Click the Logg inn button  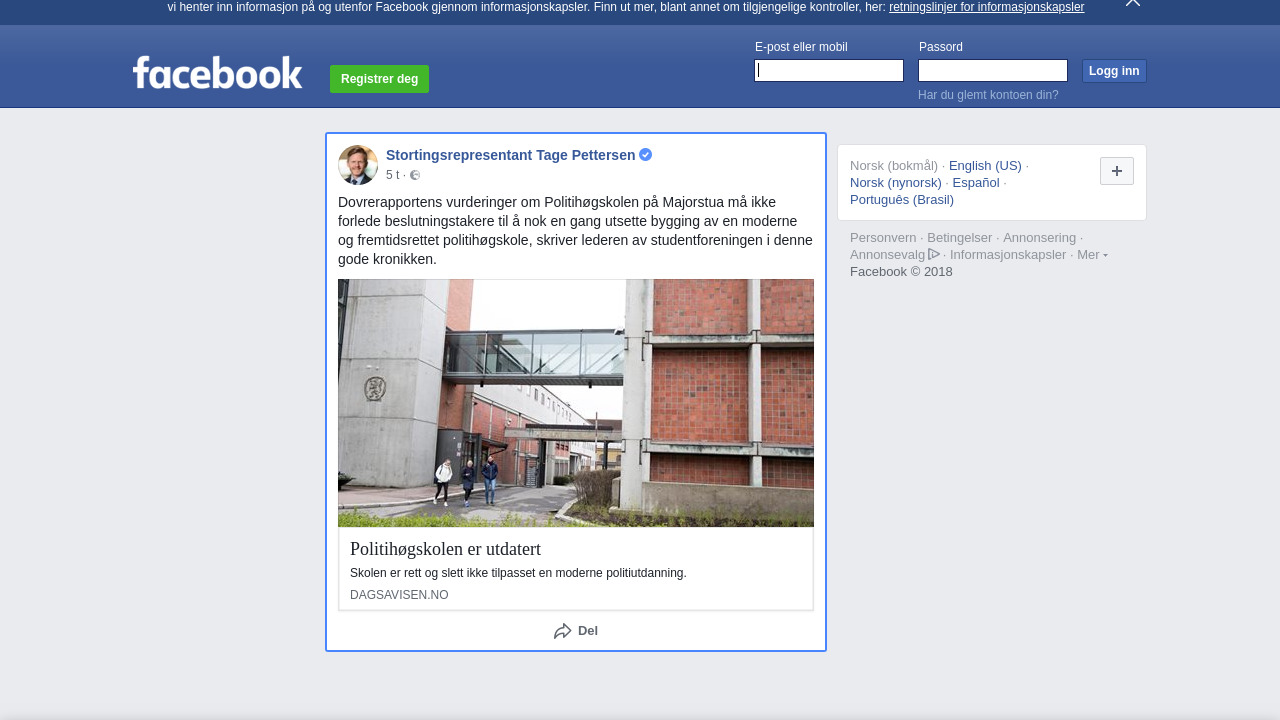(1114, 71)
